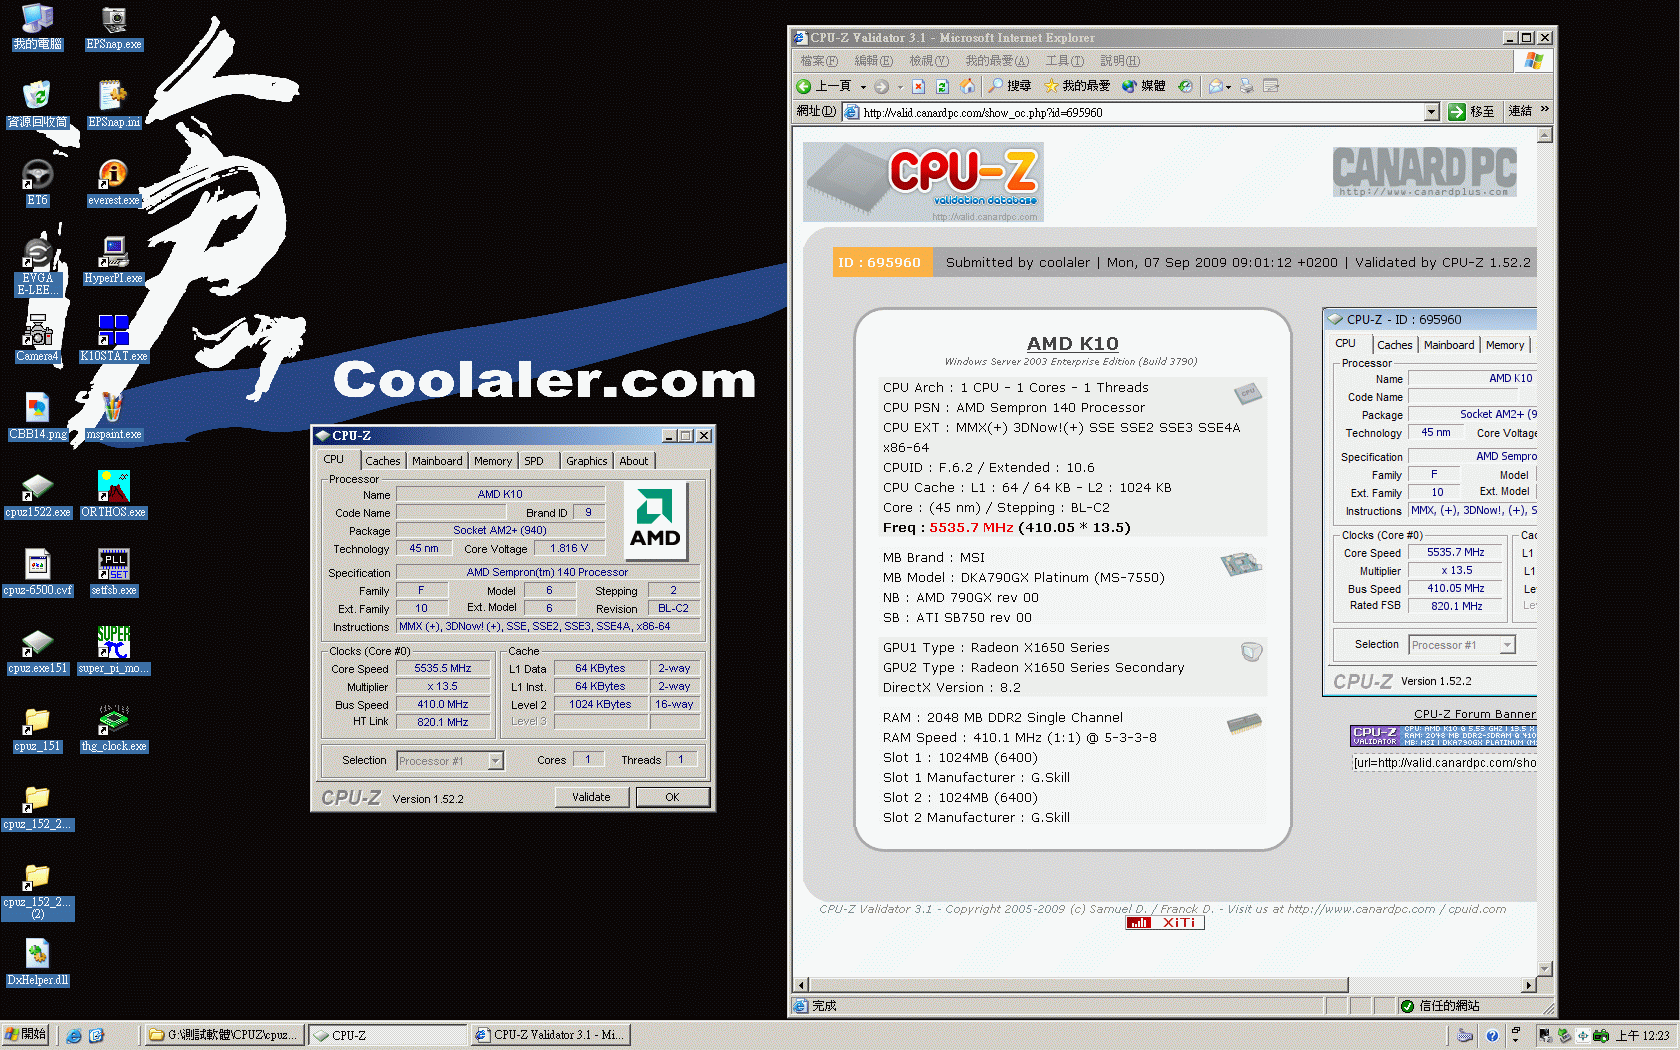1680x1050 pixels.
Task: Click the Internet Explorer Back arrow icon
Action: click(x=804, y=86)
